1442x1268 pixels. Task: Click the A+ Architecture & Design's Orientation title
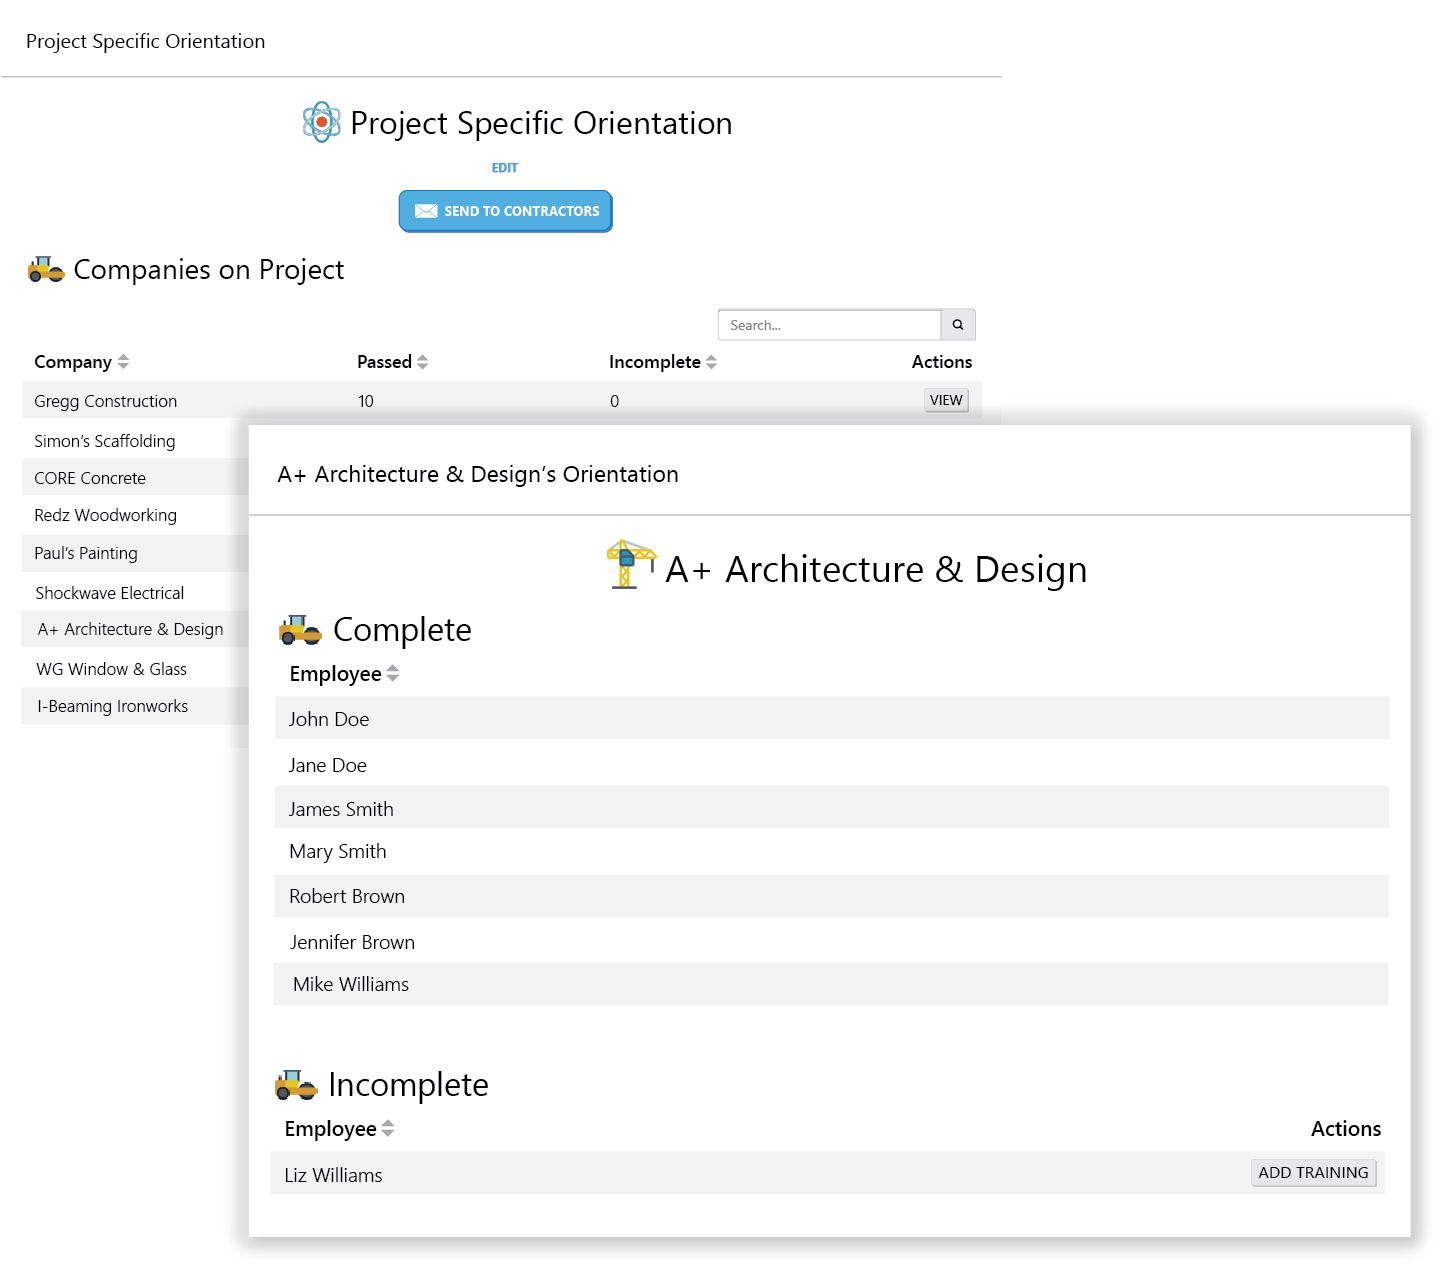click(x=478, y=474)
